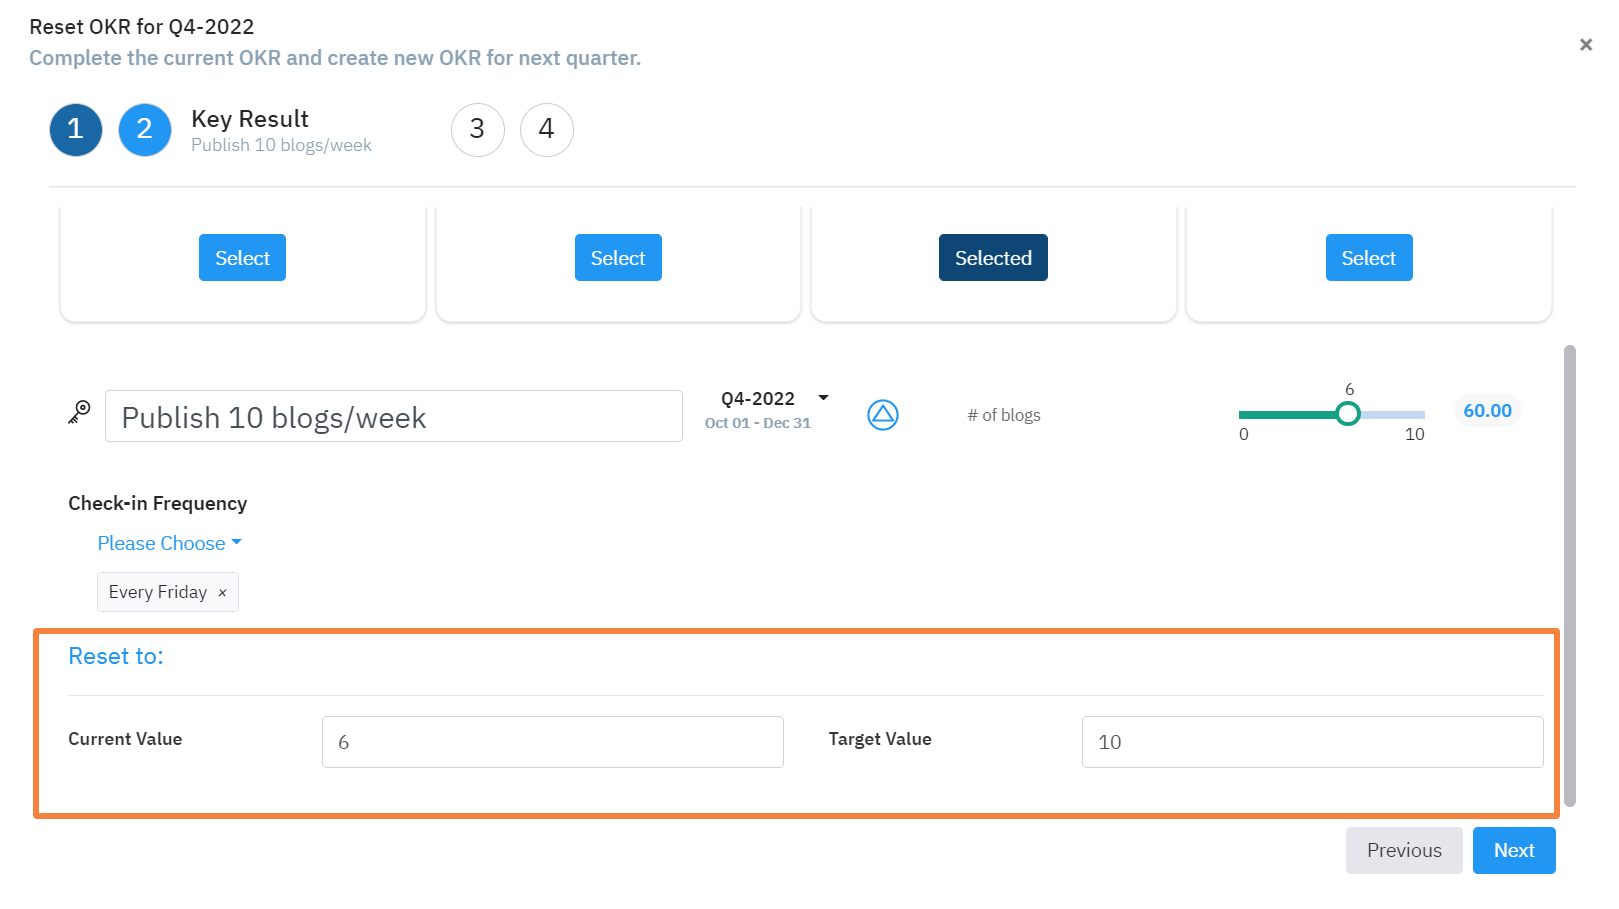Click the Target Value input field
Image resolution: width=1619 pixels, height=909 pixels.
[x=1312, y=742]
